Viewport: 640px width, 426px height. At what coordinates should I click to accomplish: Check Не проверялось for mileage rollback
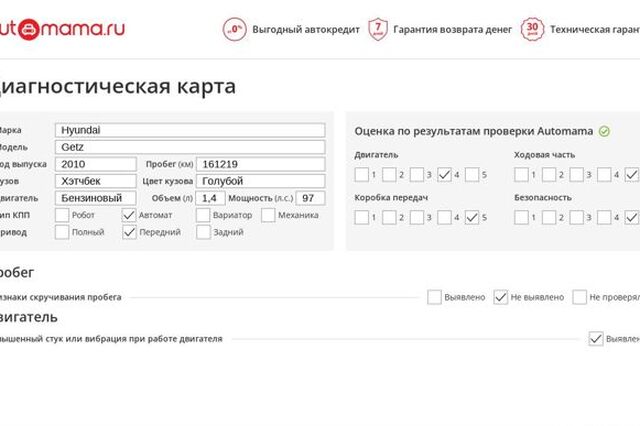(x=580, y=297)
